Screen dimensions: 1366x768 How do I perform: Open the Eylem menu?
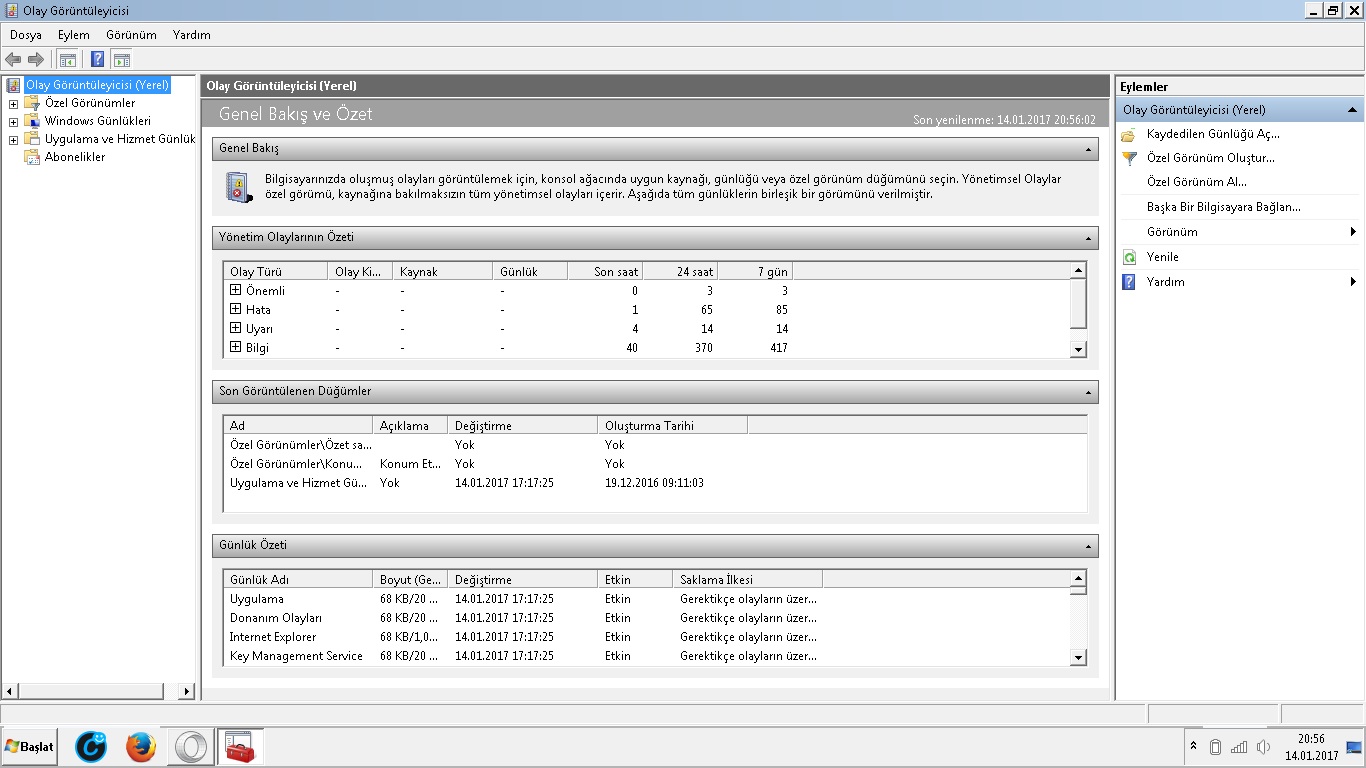point(74,35)
